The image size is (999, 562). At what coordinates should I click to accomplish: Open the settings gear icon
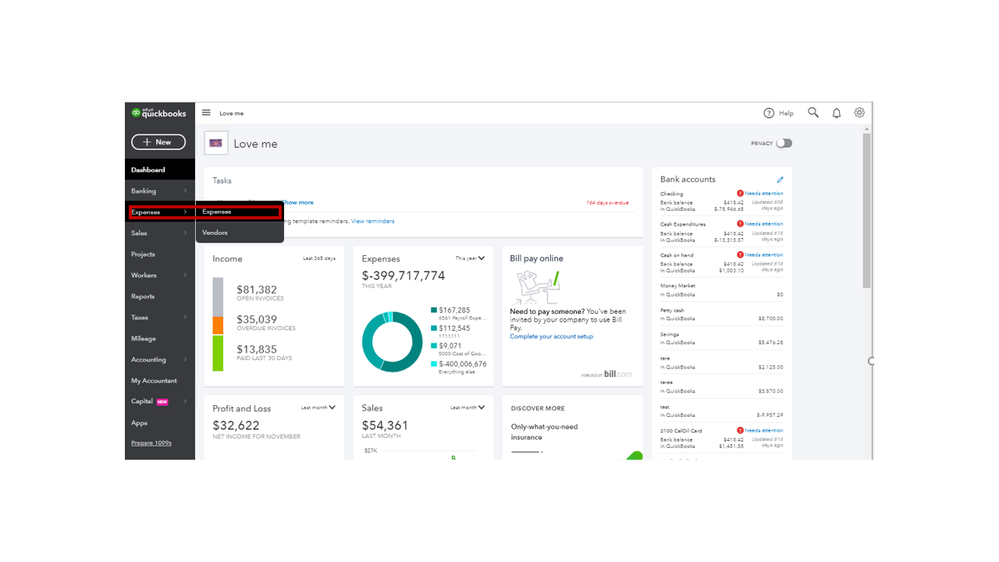859,113
